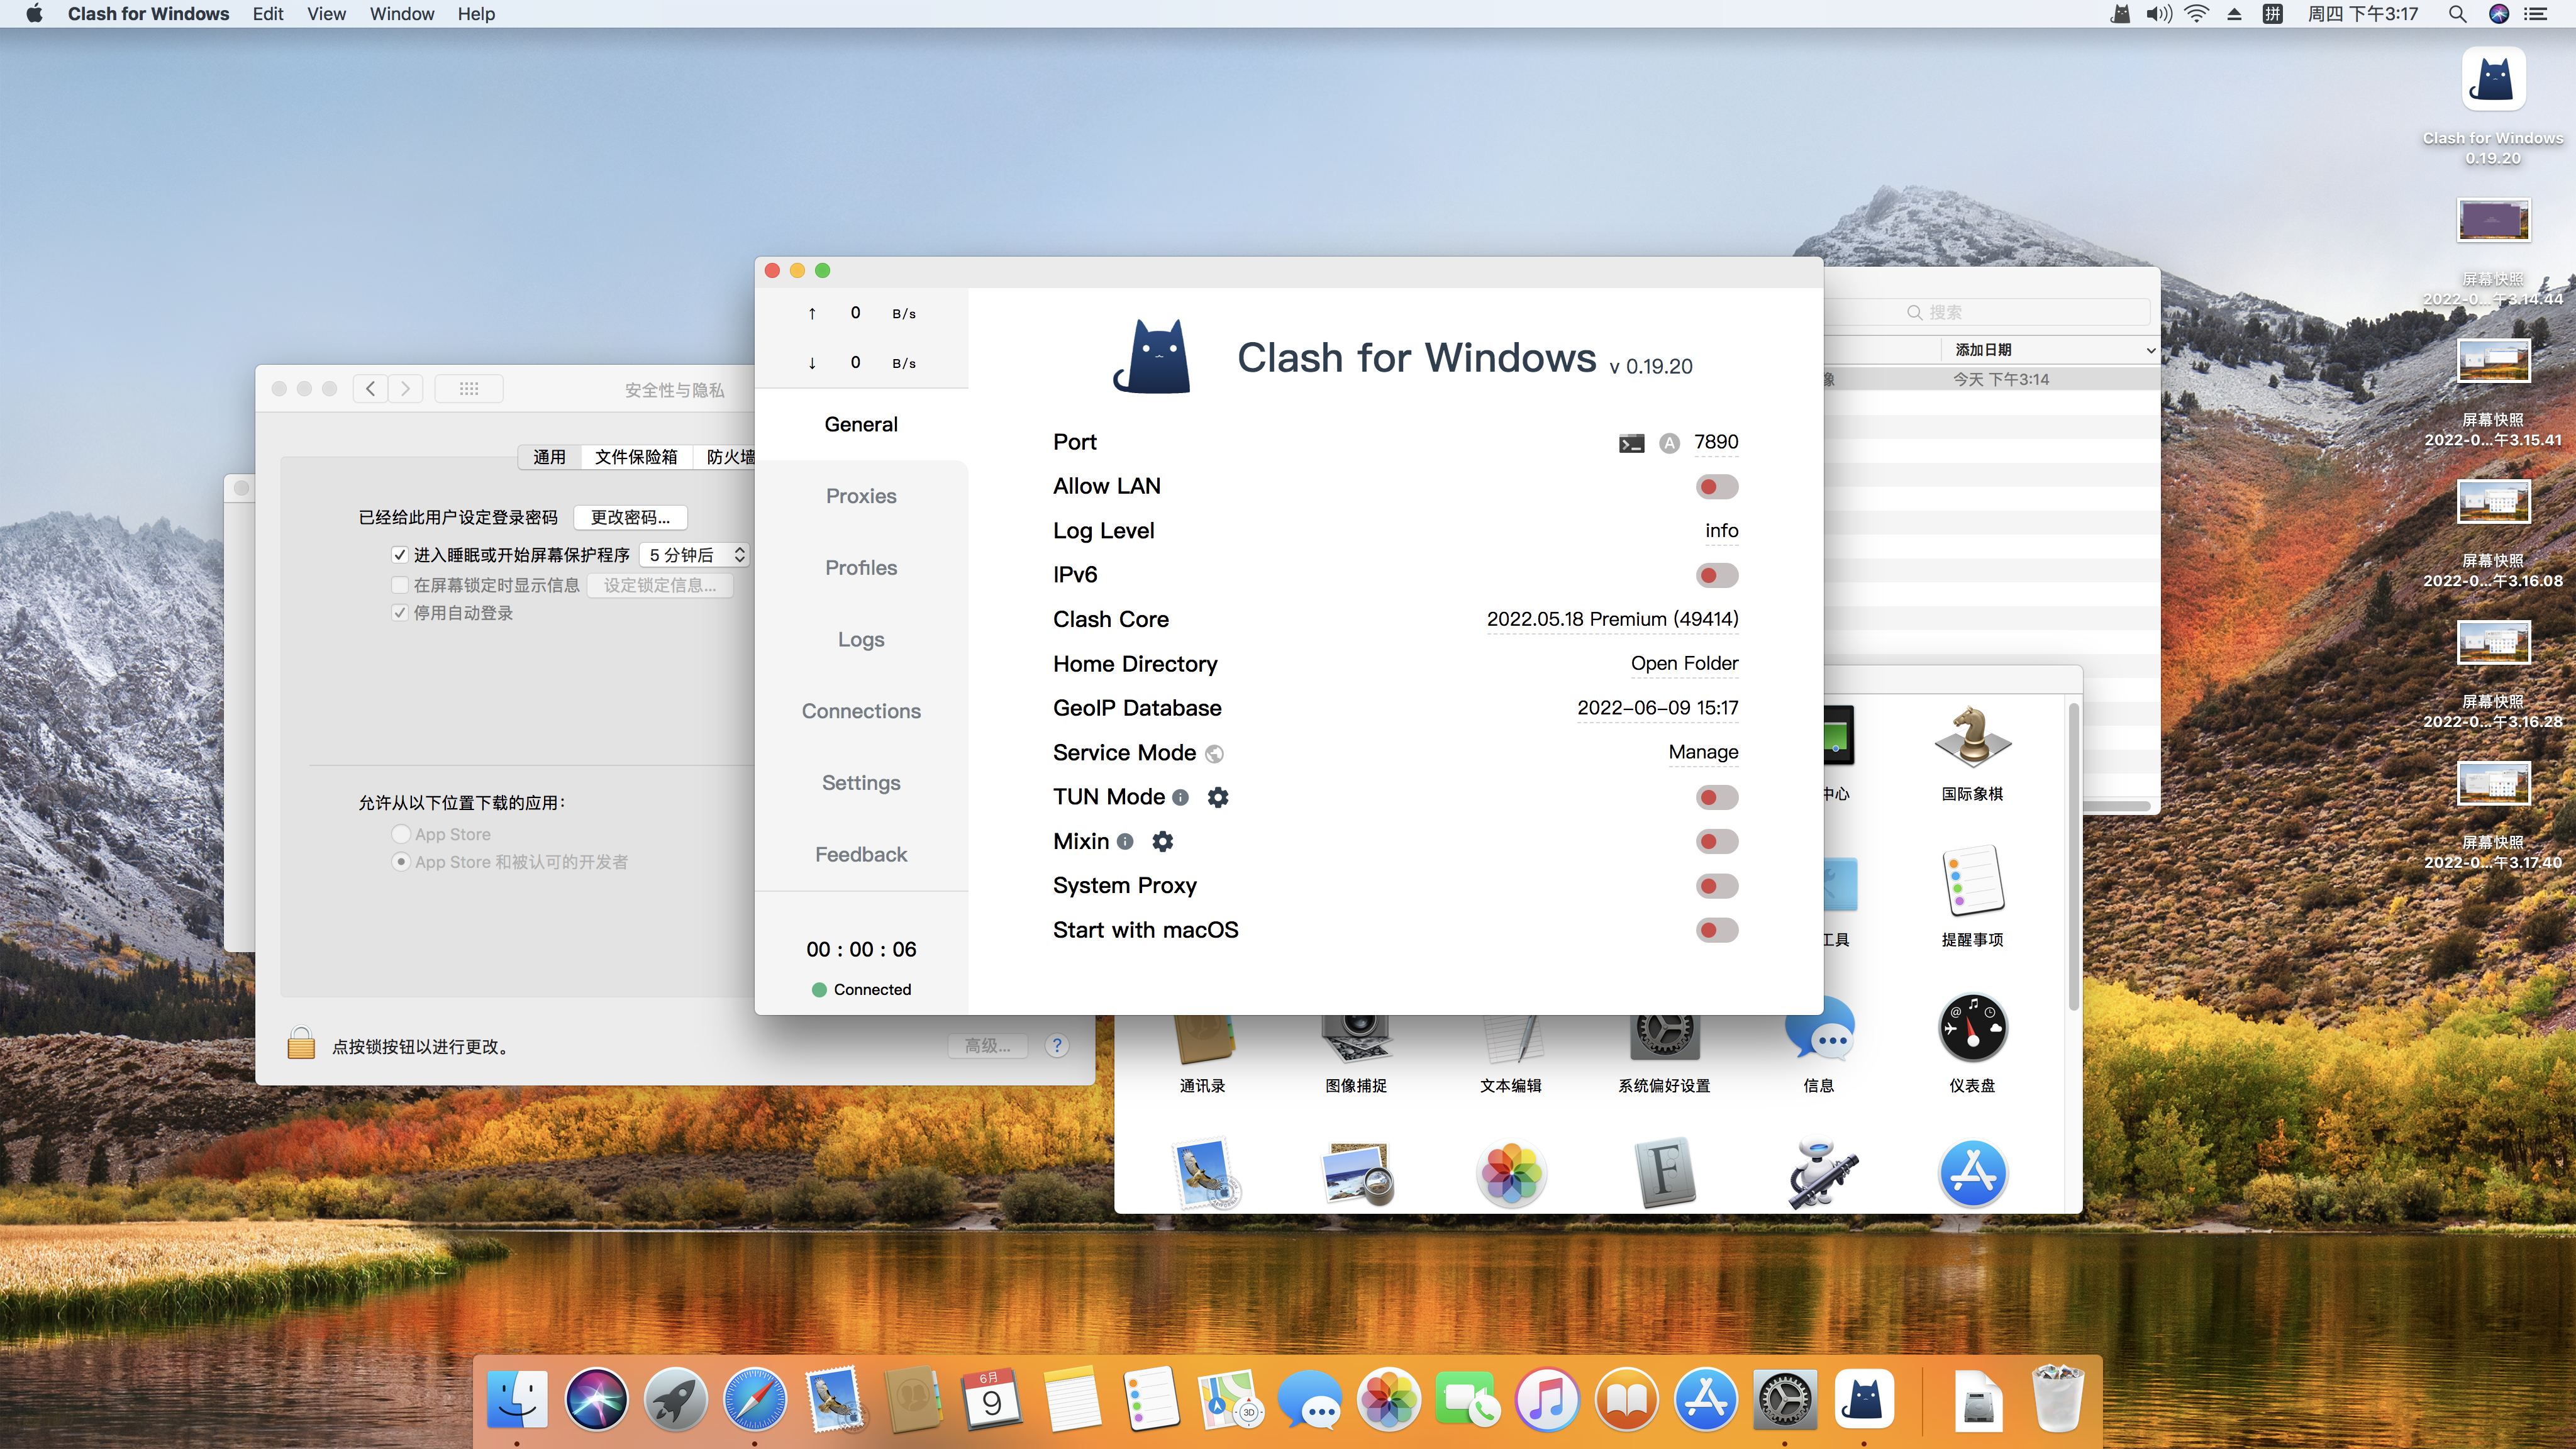Open the Help menu
The width and height of the screenshot is (2576, 1449).
pyautogui.click(x=476, y=14)
